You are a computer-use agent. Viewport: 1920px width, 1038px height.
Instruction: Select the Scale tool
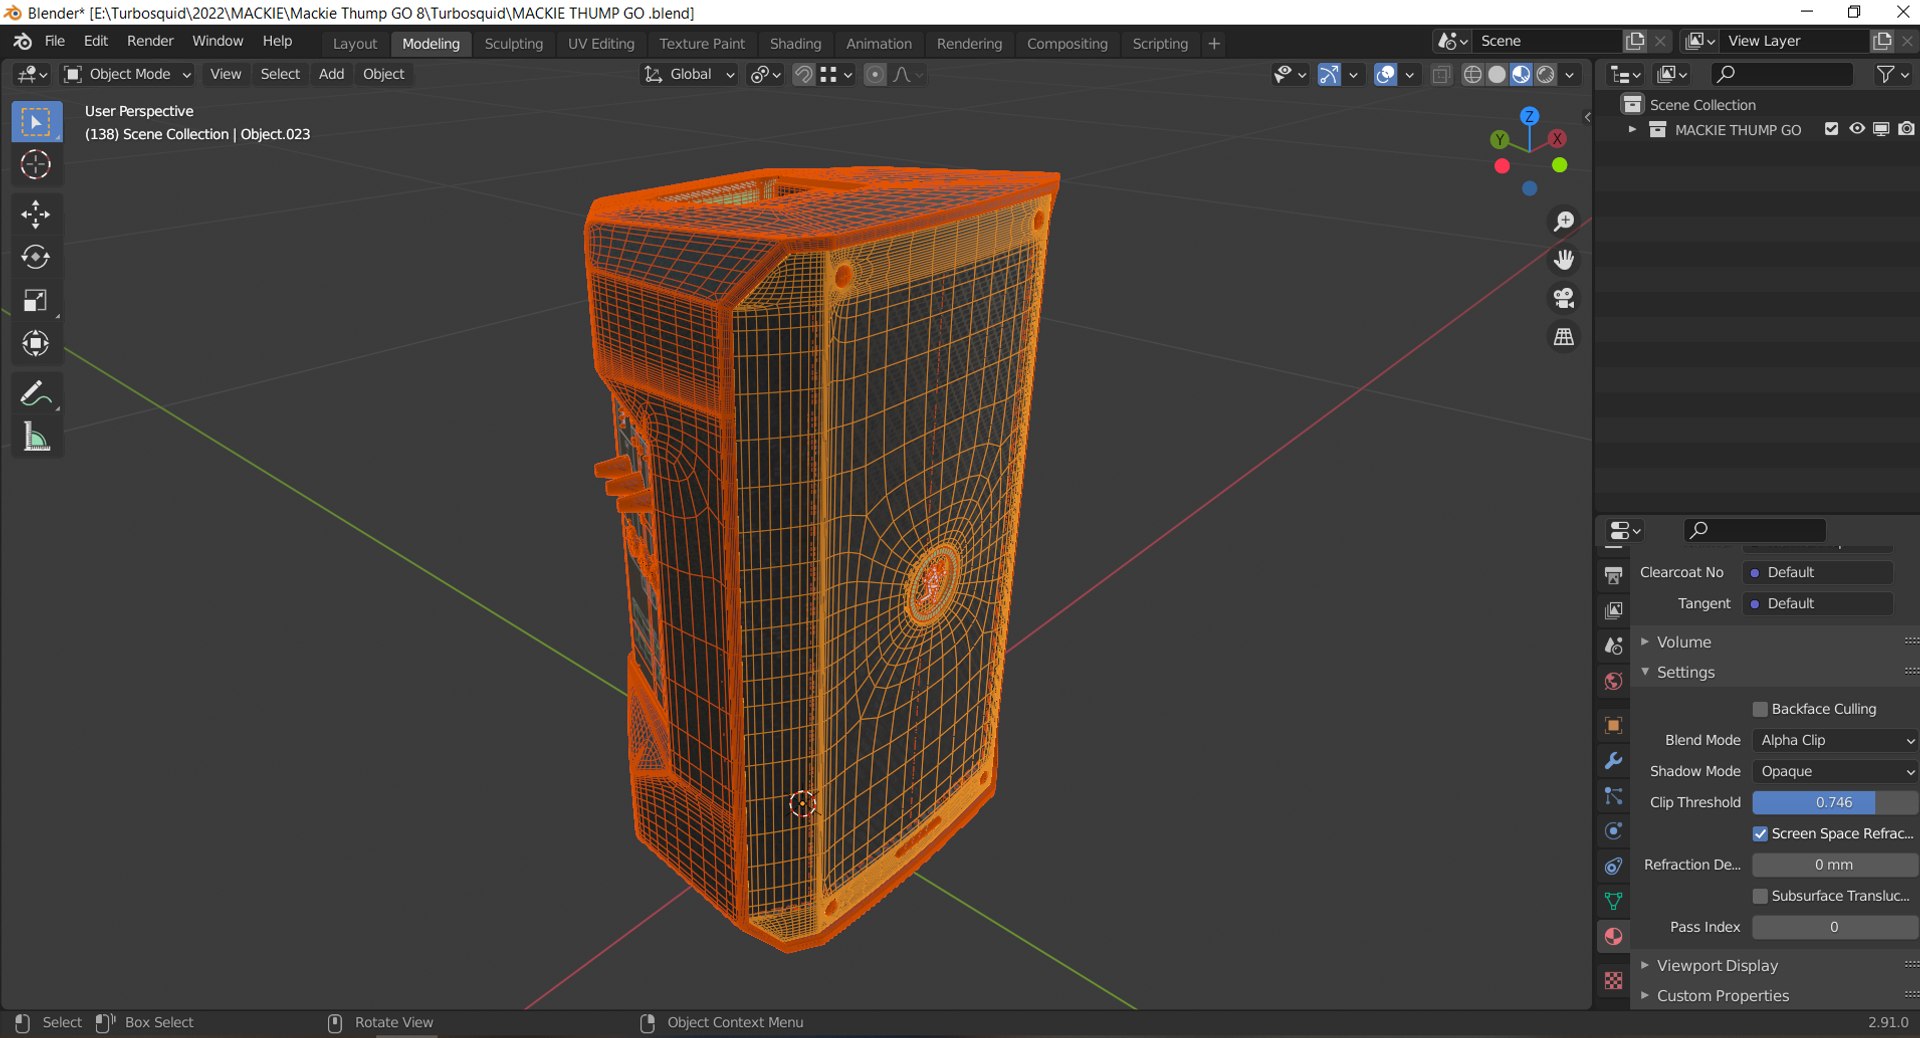36,300
